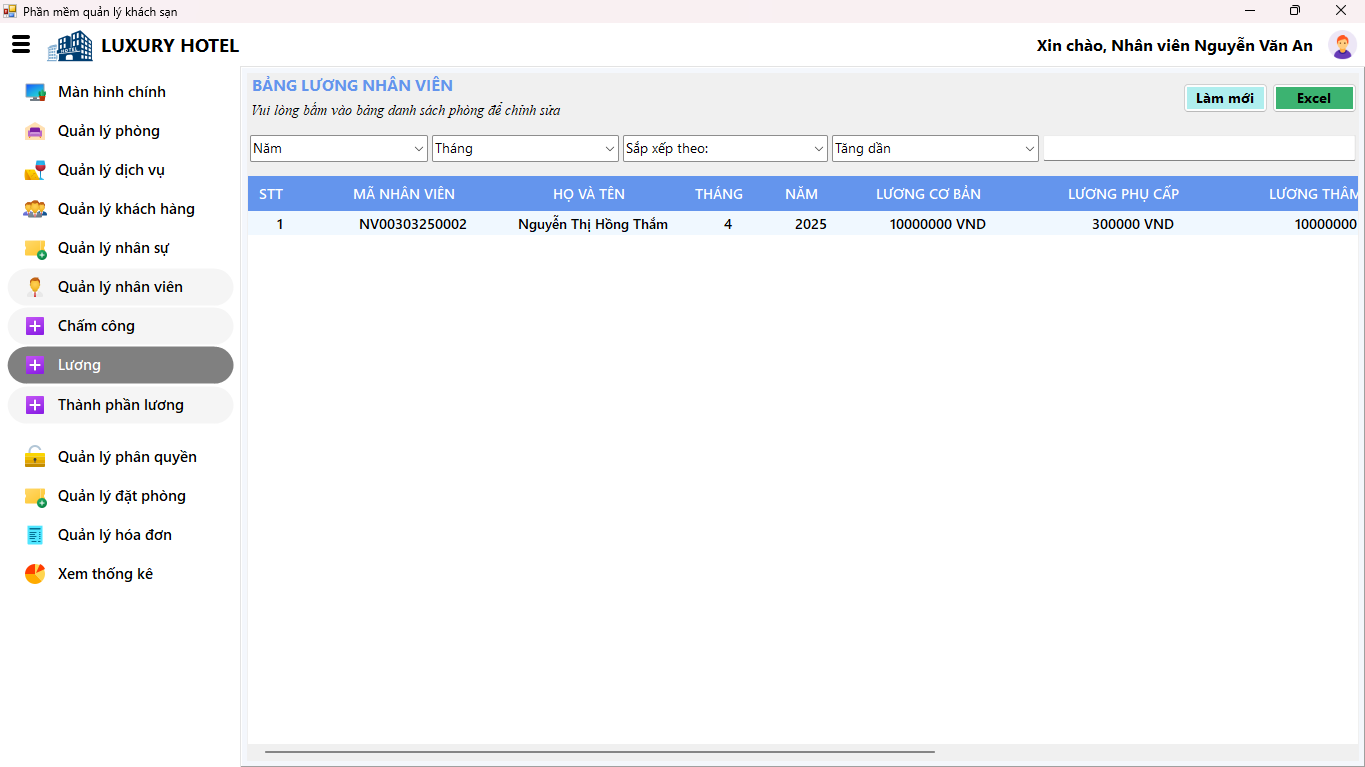The image size is (1365, 767).
Task: Click the Quản lý hóa đơn invoice icon
Action: 35,535
